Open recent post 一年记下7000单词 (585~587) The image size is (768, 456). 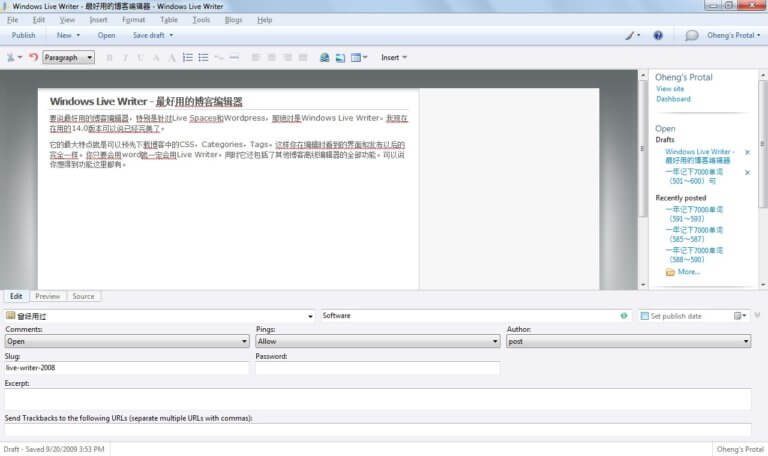[694, 234]
